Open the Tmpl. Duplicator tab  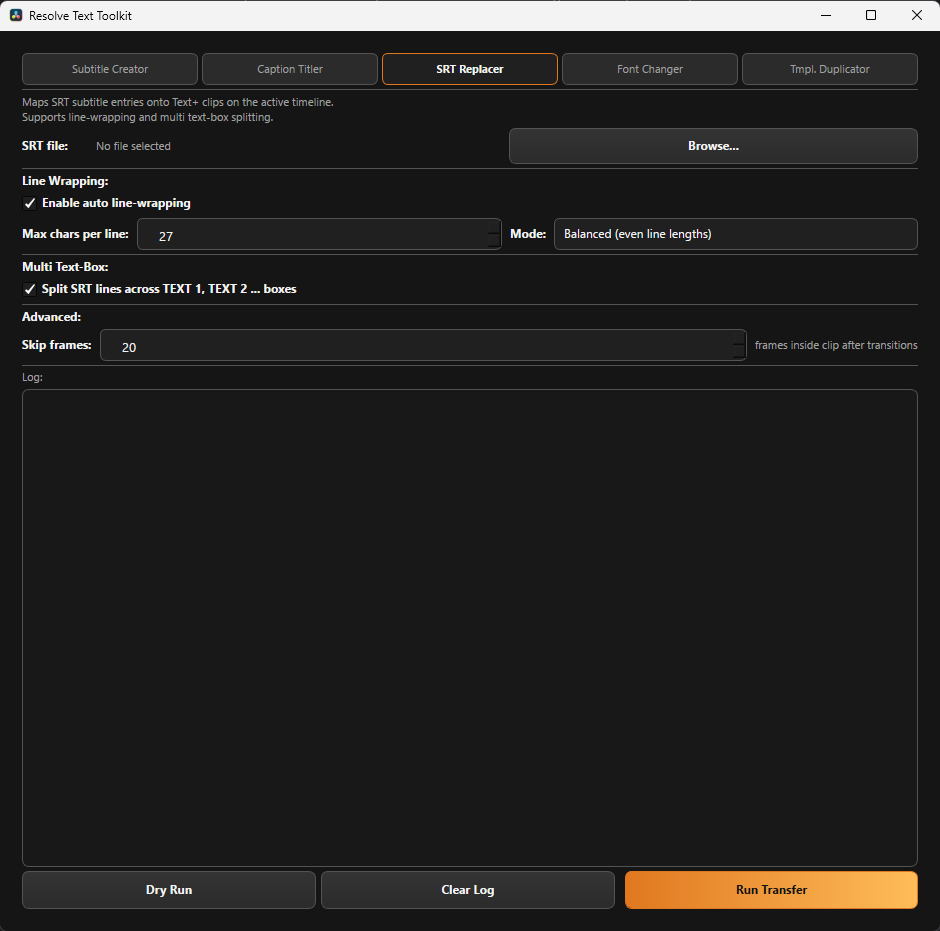(830, 69)
